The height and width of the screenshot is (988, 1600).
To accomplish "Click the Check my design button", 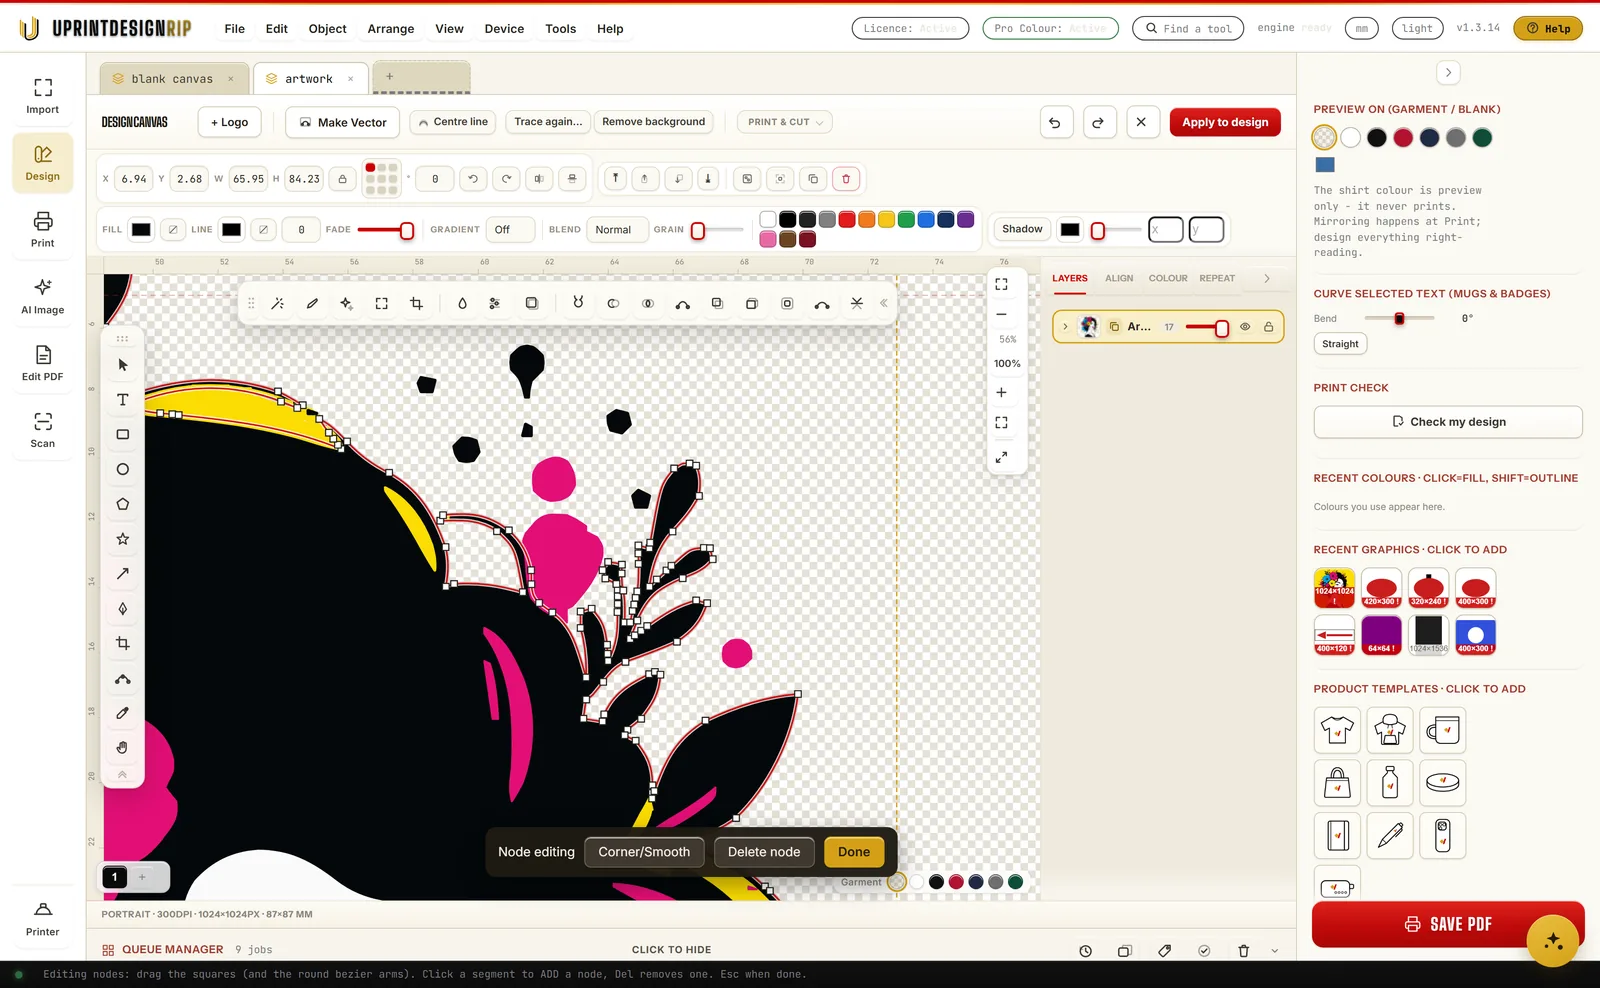I will pyautogui.click(x=1448, y=422).
